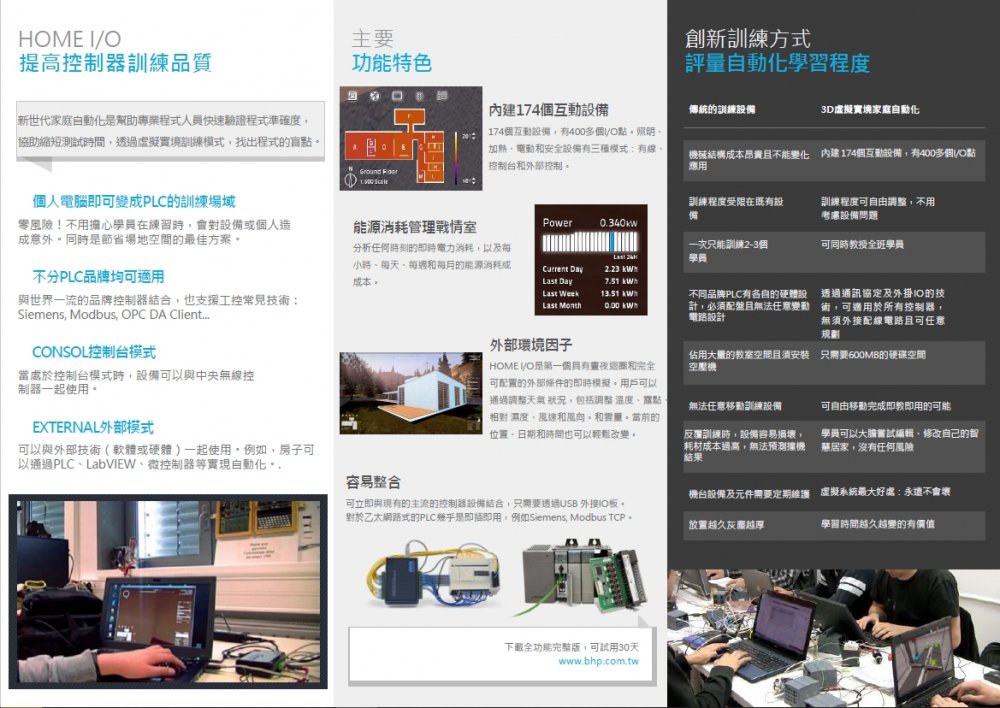Adjust the 10° lower temperature stepper
The width and height of the screenshot is (1000, 708).
(x=472, y=180)
